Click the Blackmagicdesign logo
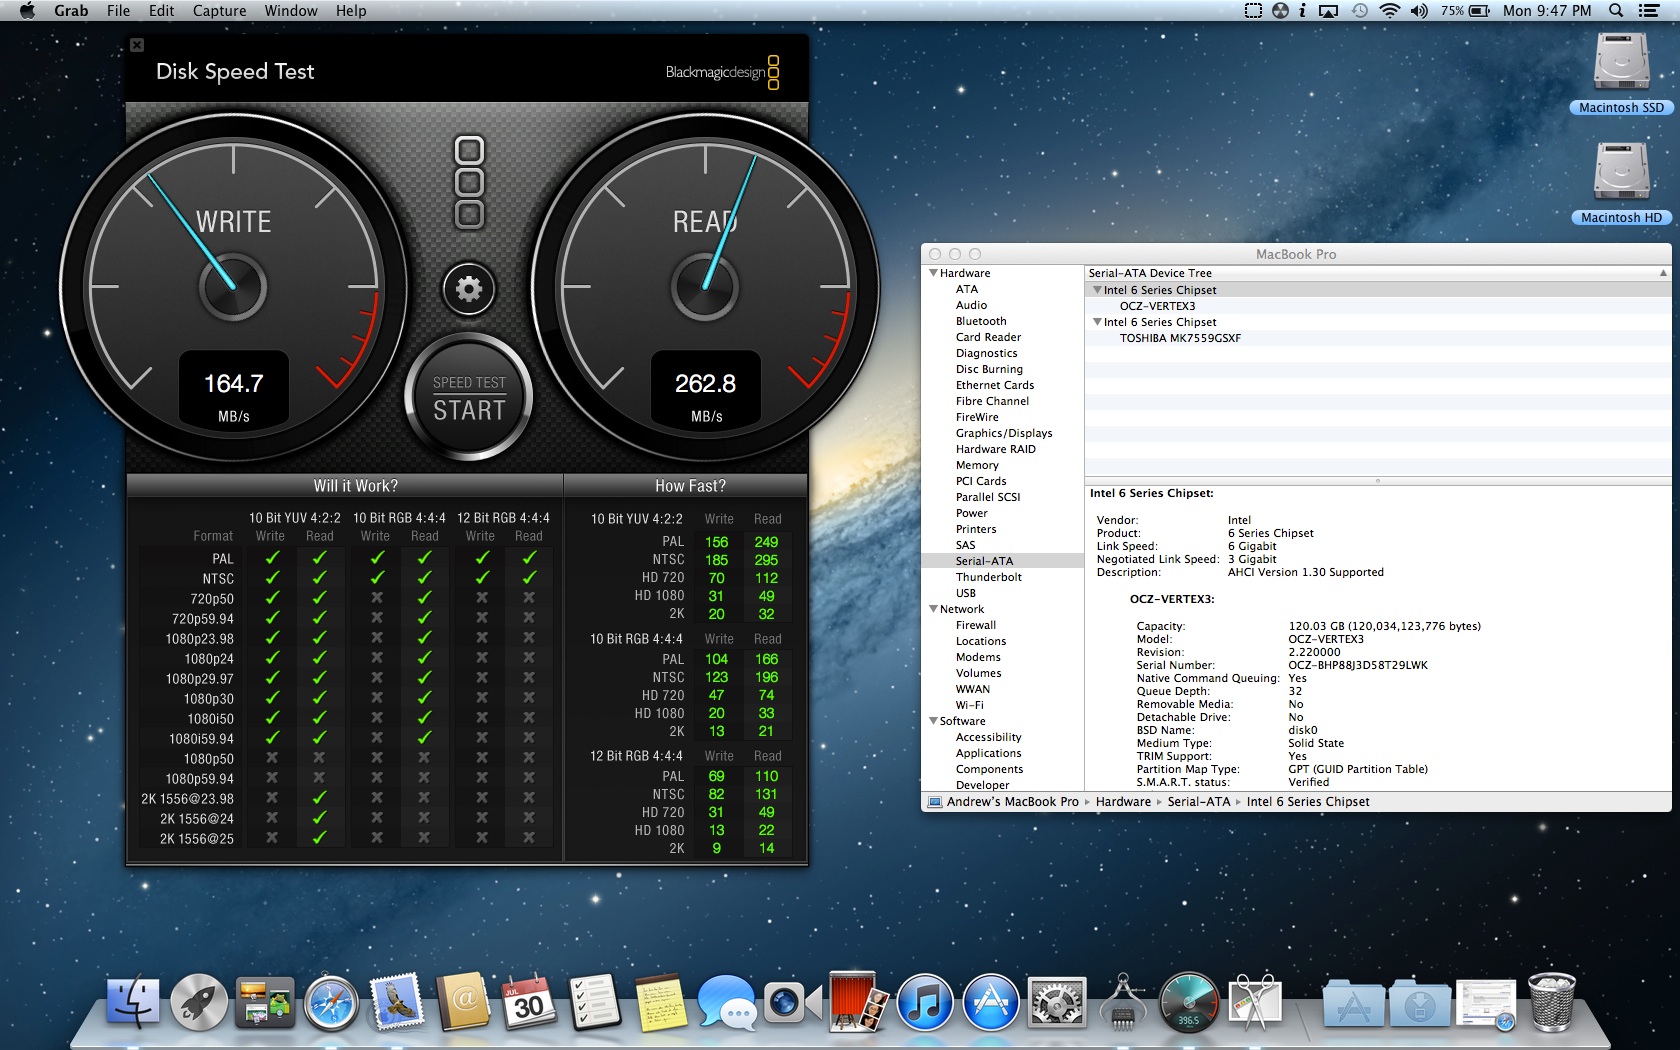This screenshot has width=1680, height=1050. click(723, 72)
